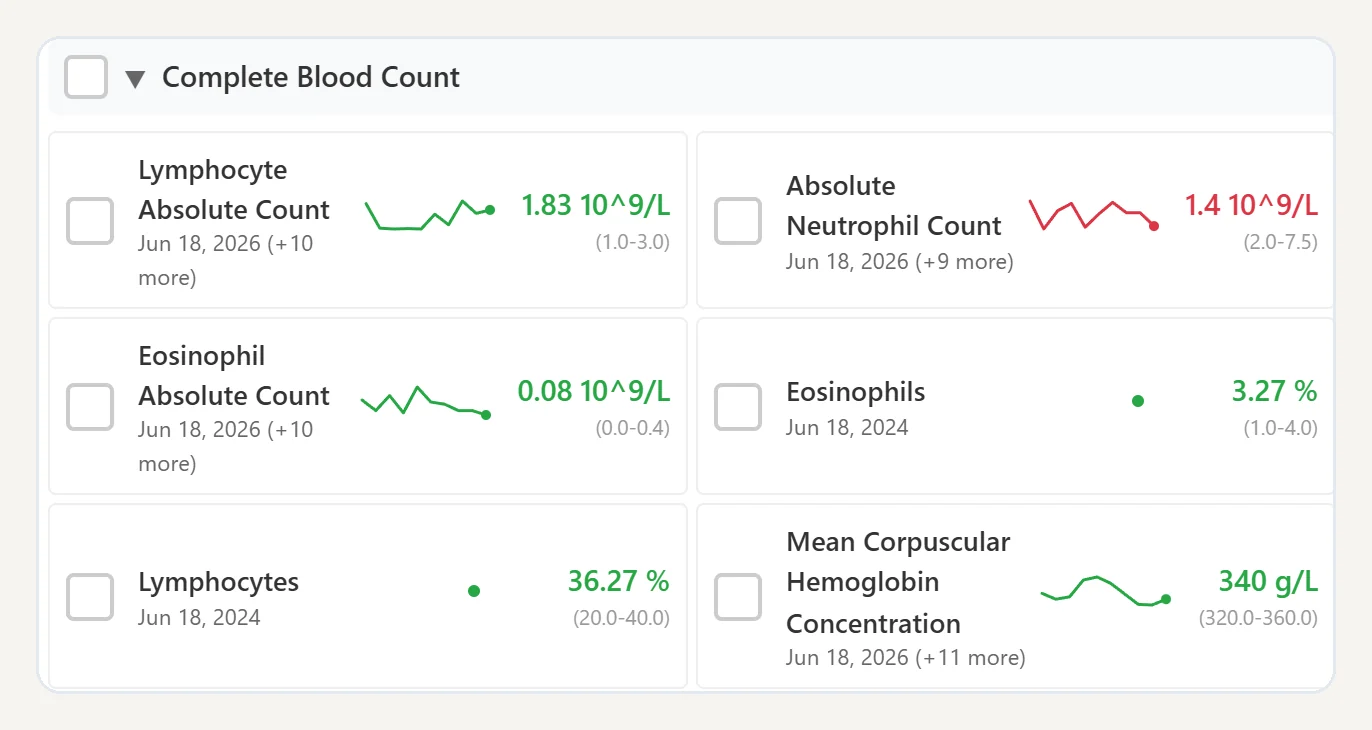The width and height of the screenshot is (1372, 730).
Task: Click the (1.0-4.0) reference range
Action: click(1281, 428)
